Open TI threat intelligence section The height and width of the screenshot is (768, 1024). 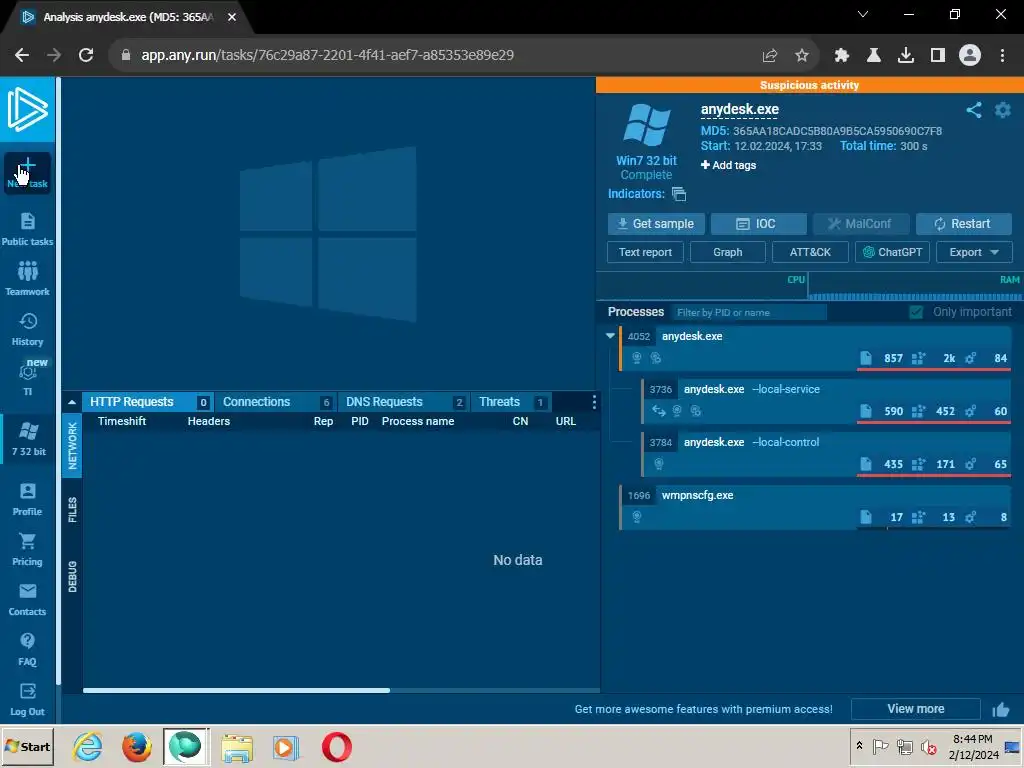pos(27,379)
